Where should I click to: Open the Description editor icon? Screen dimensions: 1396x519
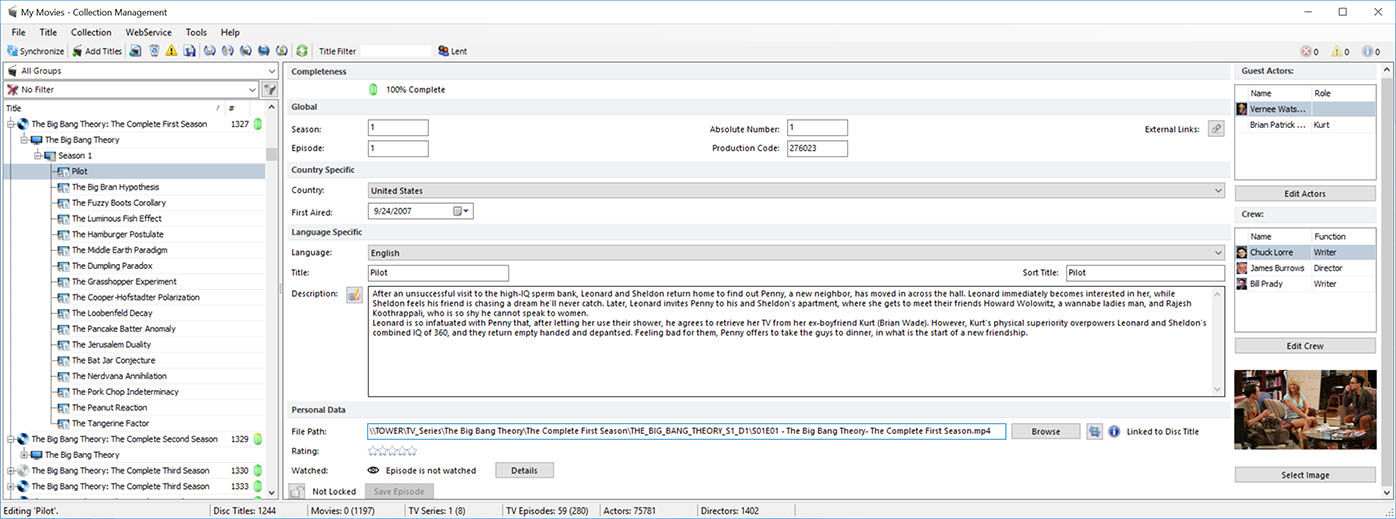(354, 294)
